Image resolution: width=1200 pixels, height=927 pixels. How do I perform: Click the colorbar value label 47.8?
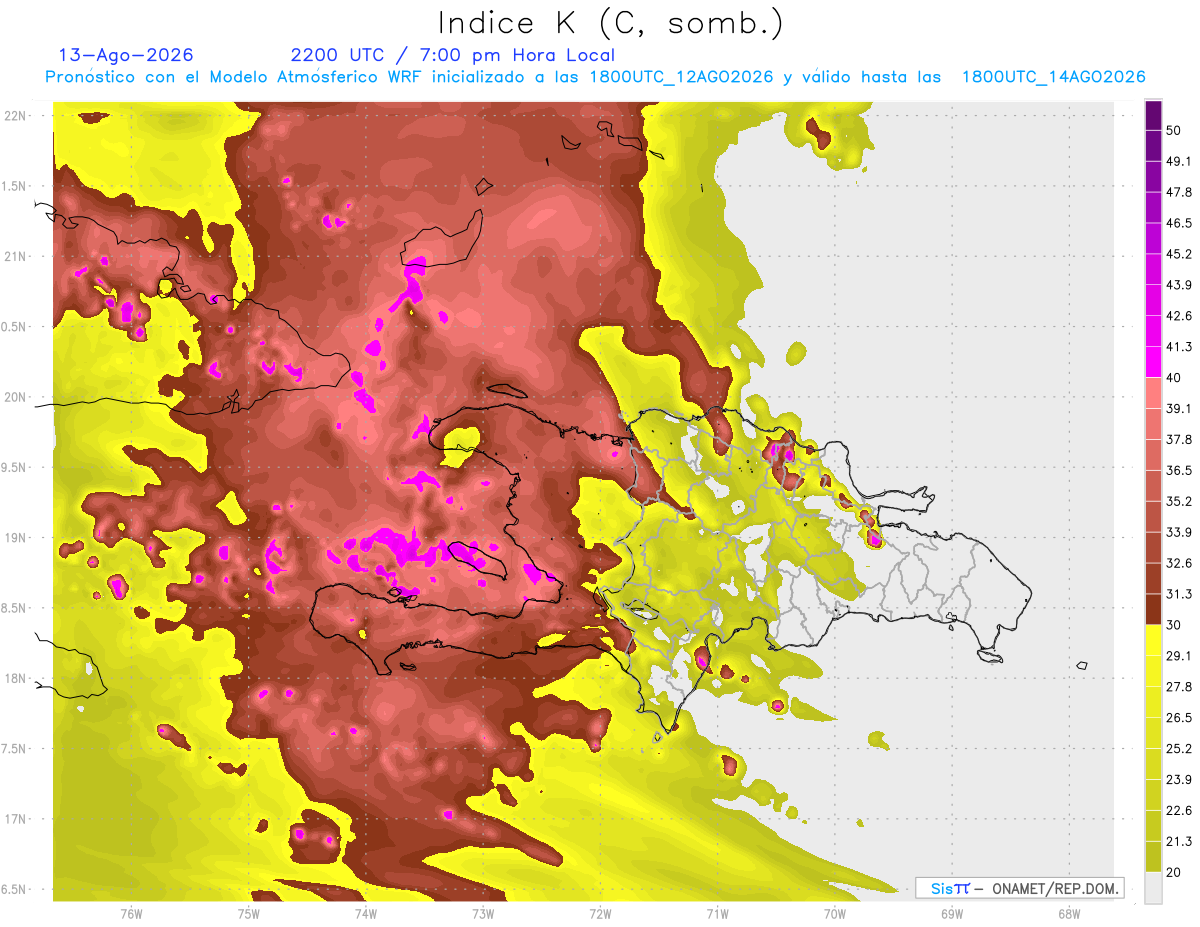pos(1179,193)
